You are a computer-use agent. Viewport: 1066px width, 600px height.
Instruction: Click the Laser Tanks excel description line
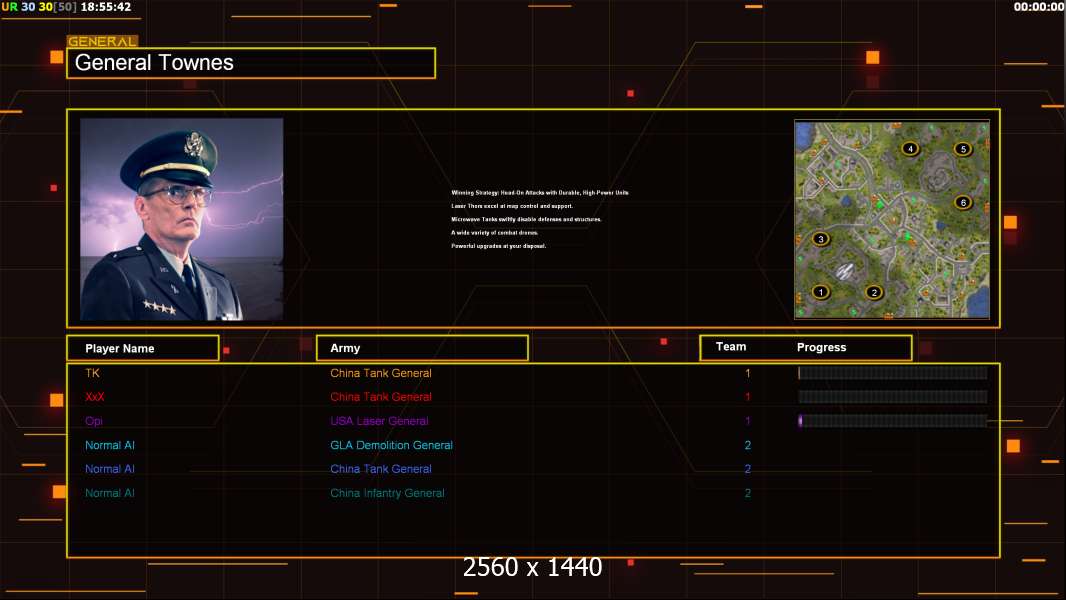(x=512, y=206)
